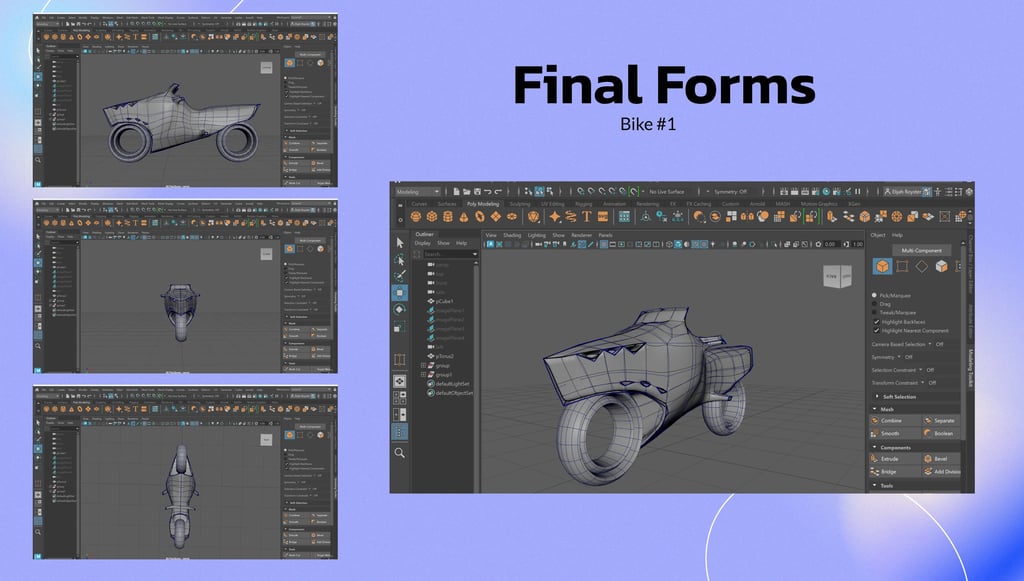
Task: Switch to Sculpting shelf tab in large window
Action: pyautogui.click(x=520, y=204)
